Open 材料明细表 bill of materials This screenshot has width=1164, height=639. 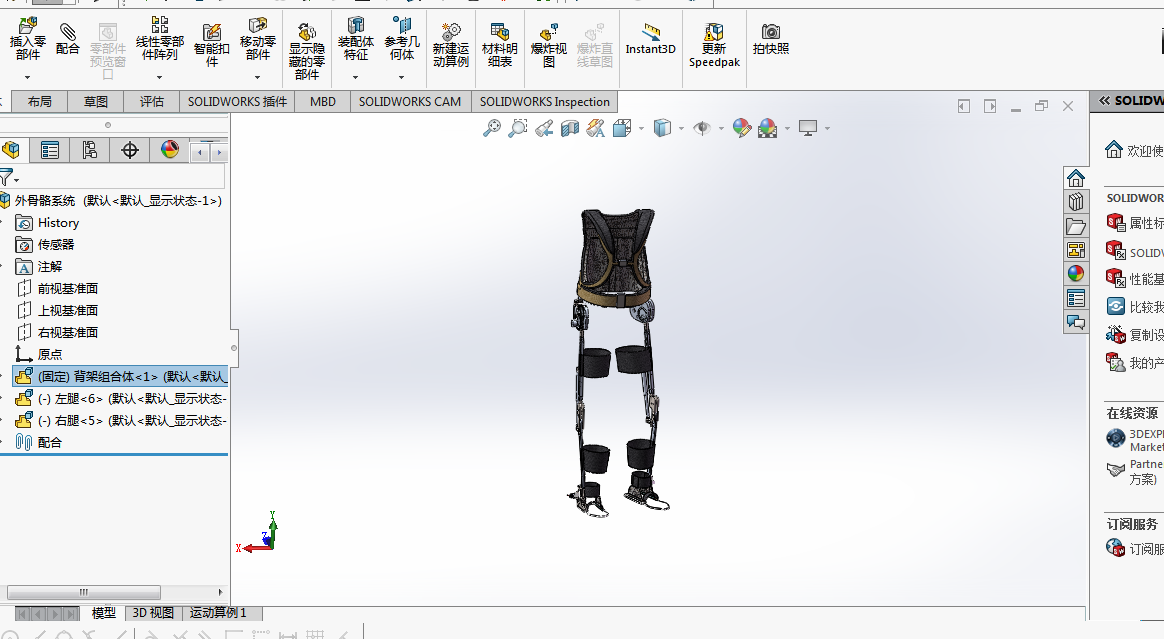tap(500, 45)
